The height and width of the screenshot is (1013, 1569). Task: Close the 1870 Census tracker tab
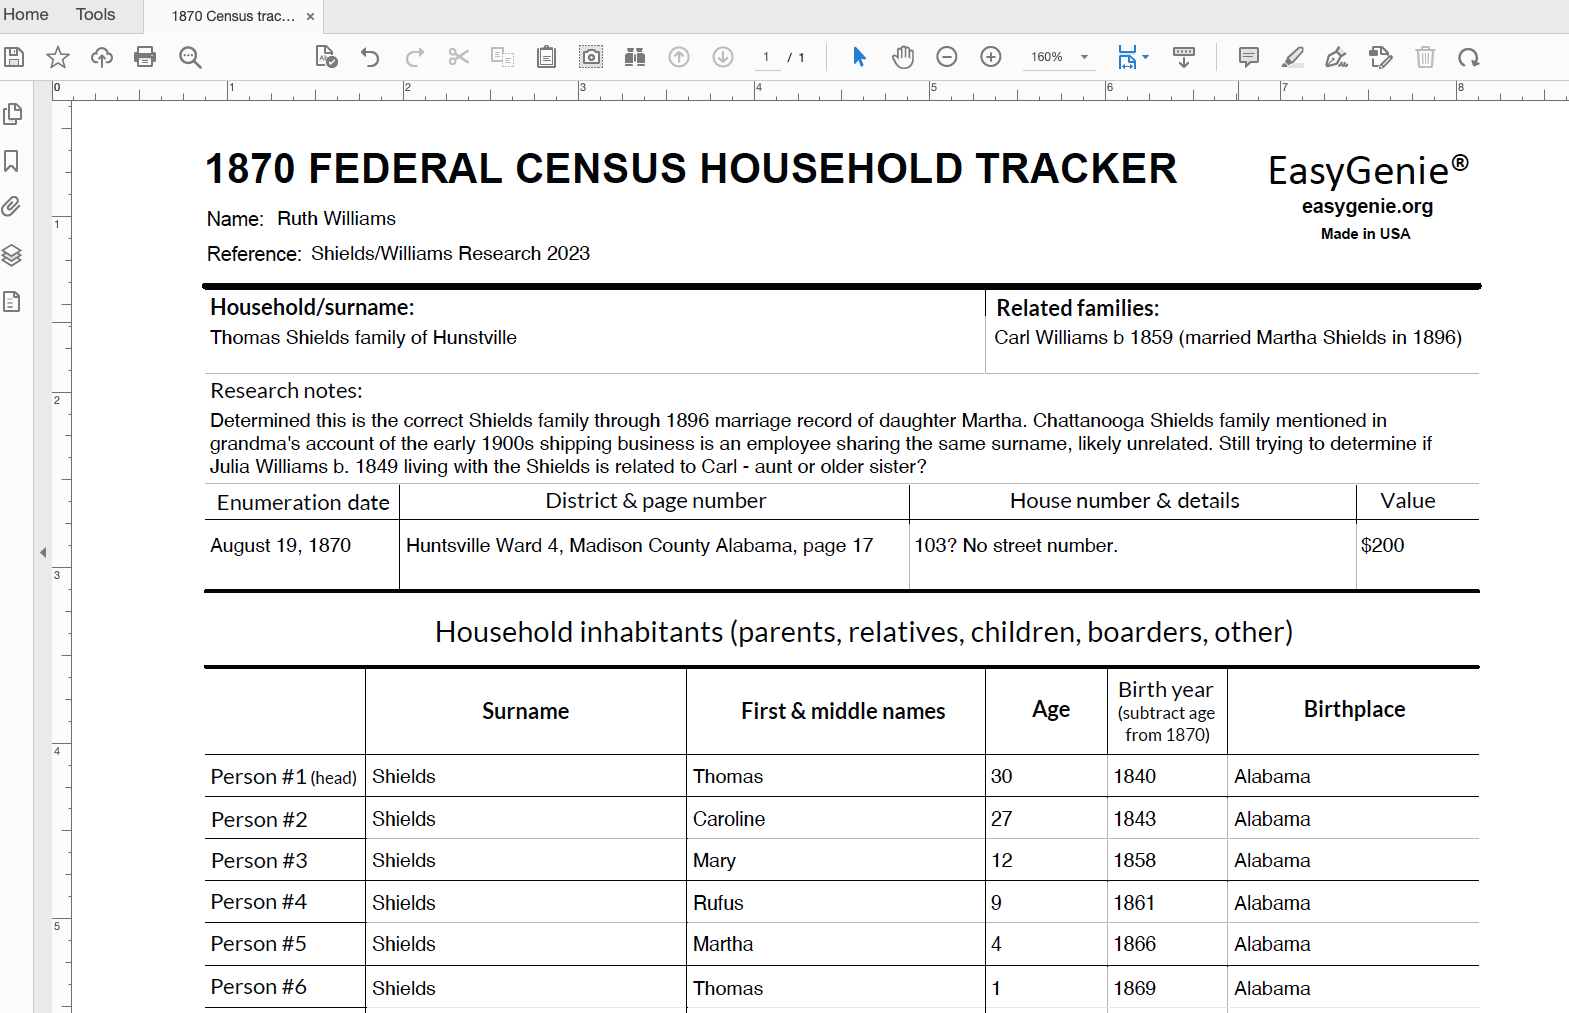pyautogui.click(x=310, y=16)
